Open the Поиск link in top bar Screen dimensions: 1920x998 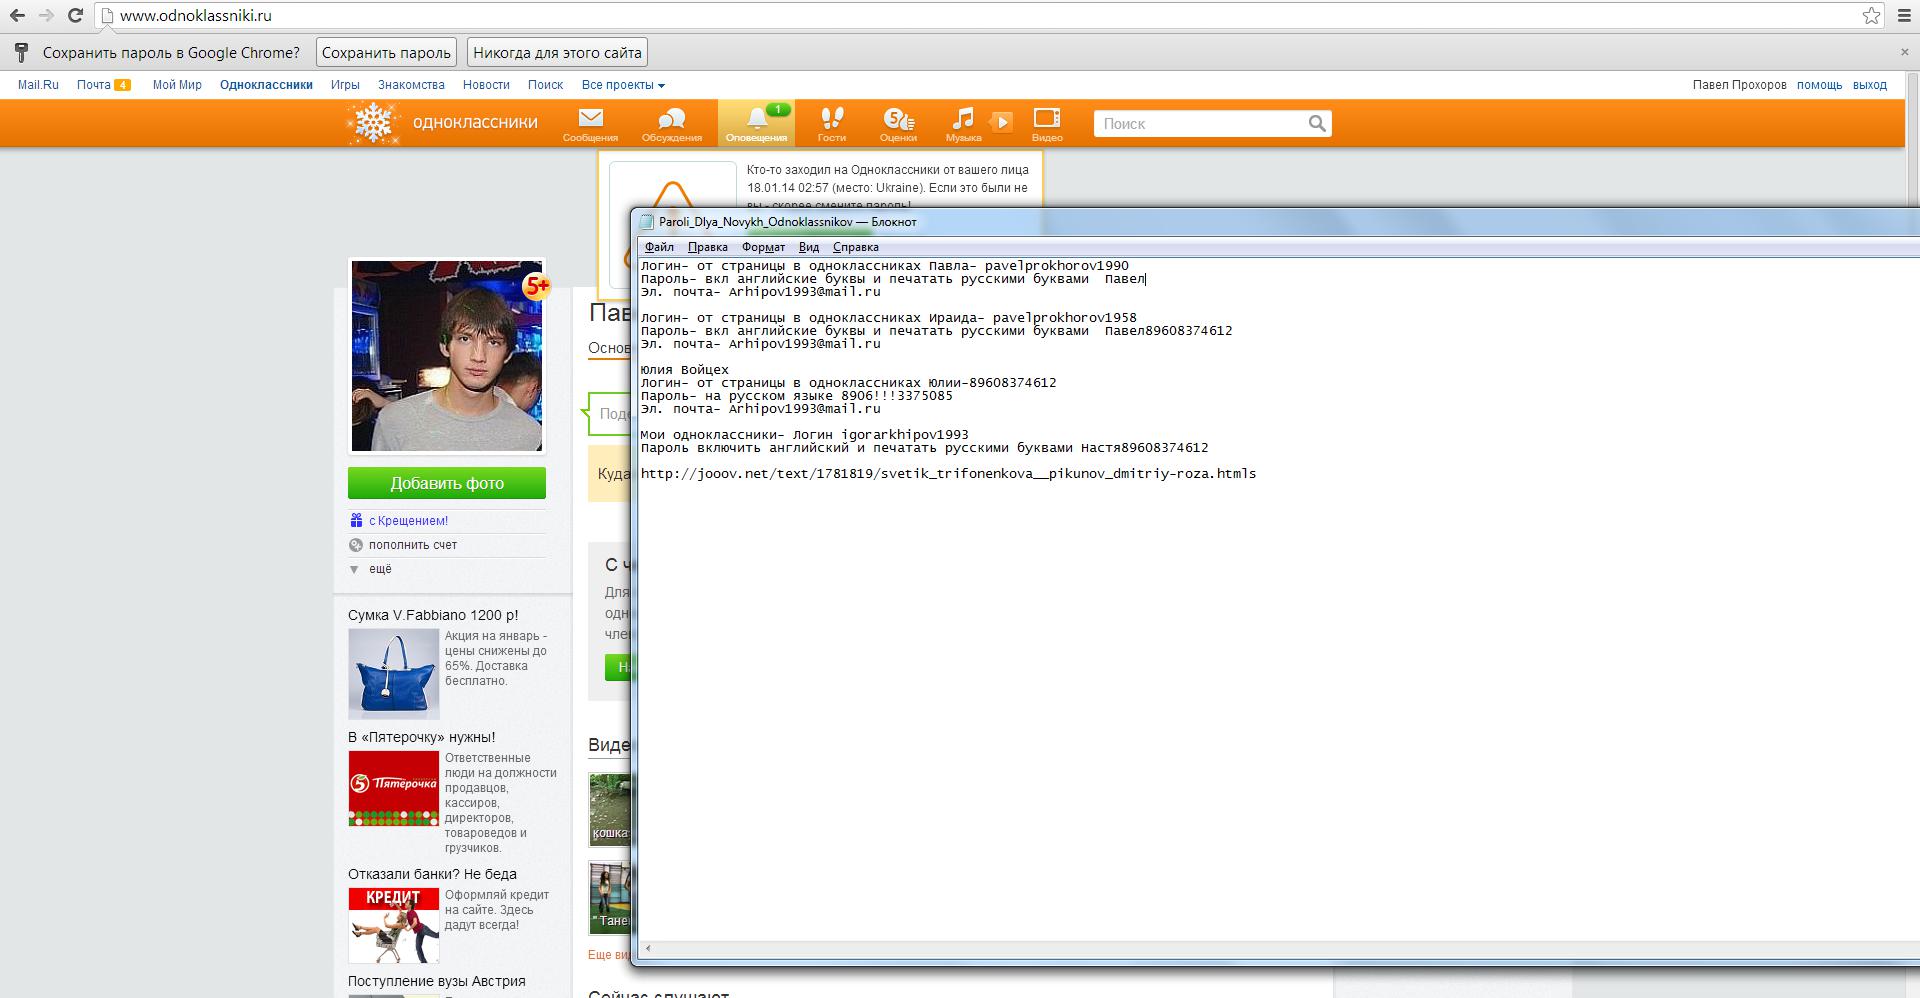[x=545, y=85]
